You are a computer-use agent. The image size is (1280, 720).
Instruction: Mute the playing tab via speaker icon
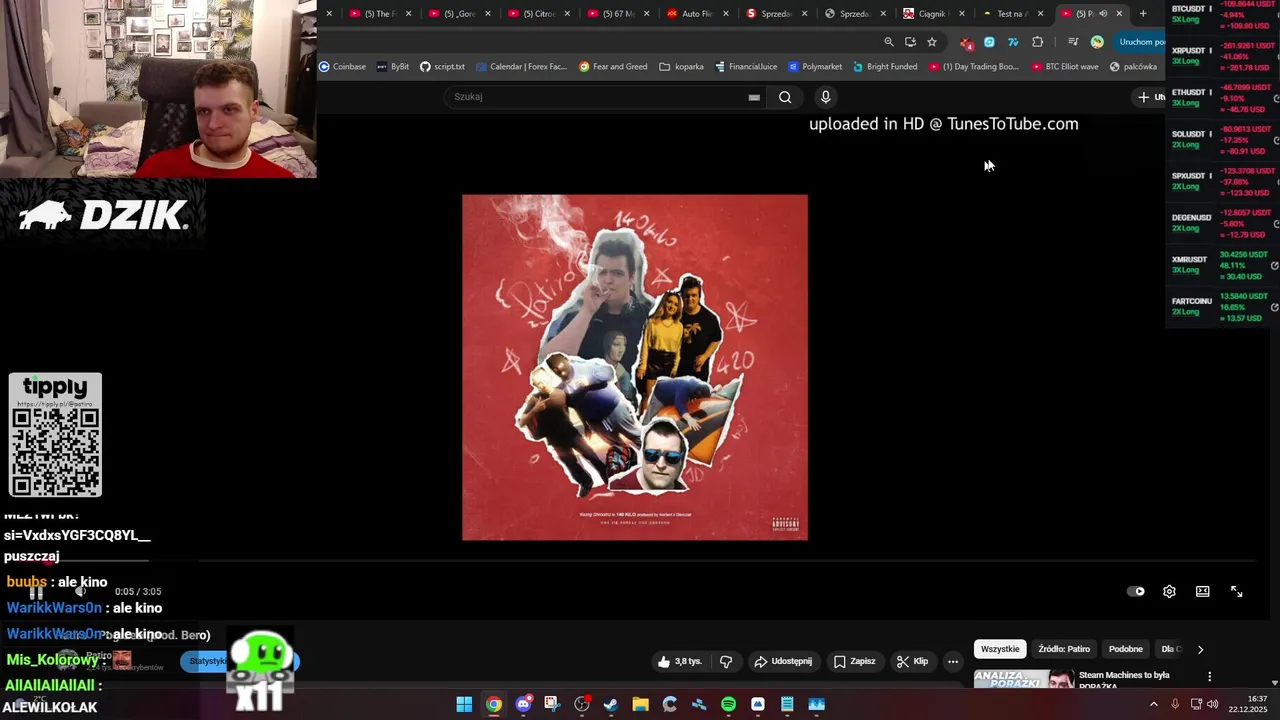click(1103, 14)
